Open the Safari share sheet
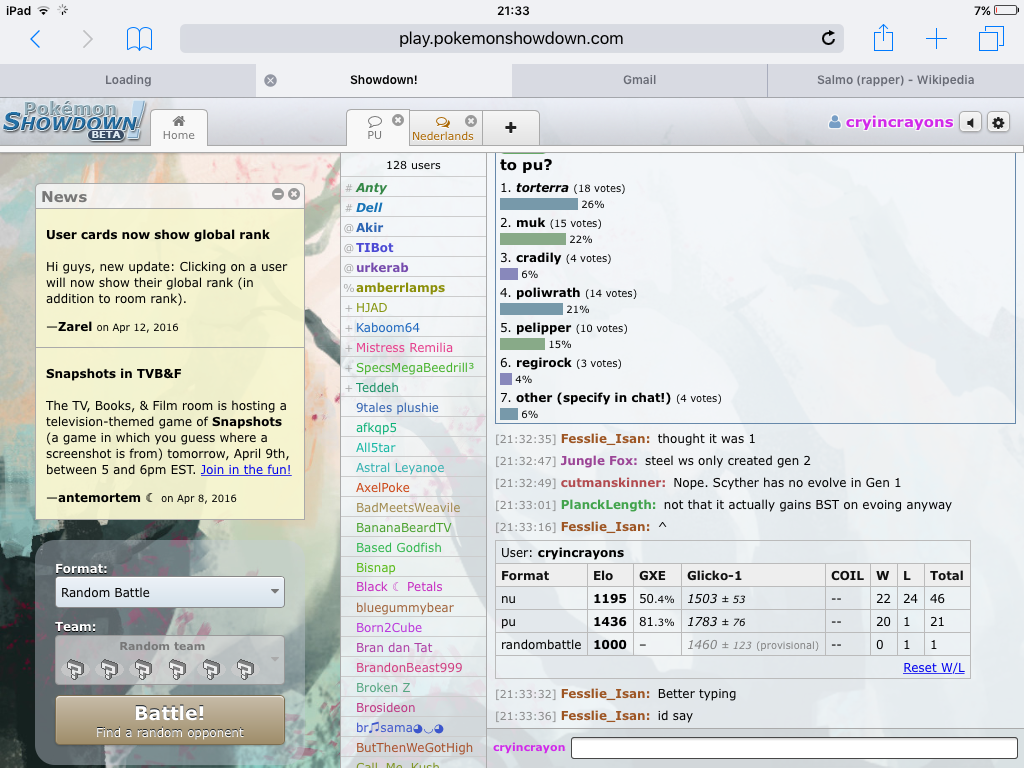The width and height of the screenshot is (1024, 768). click(883, 39)
